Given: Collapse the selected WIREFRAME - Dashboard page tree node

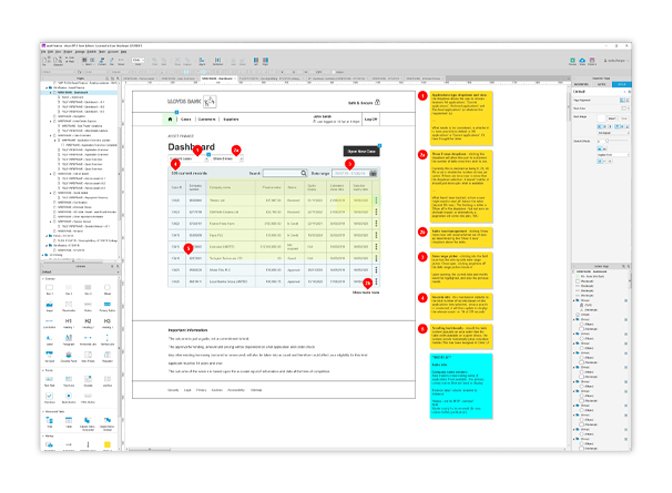Looking at the screenshot, I should coord(51,92).
